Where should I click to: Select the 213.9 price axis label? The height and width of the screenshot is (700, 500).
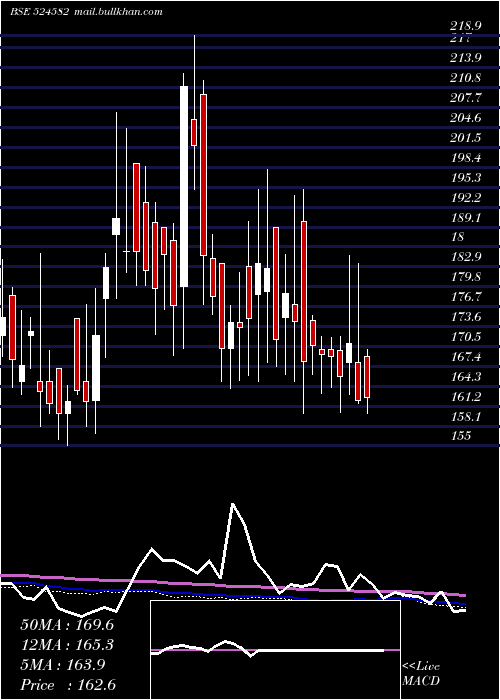point(466,58)
